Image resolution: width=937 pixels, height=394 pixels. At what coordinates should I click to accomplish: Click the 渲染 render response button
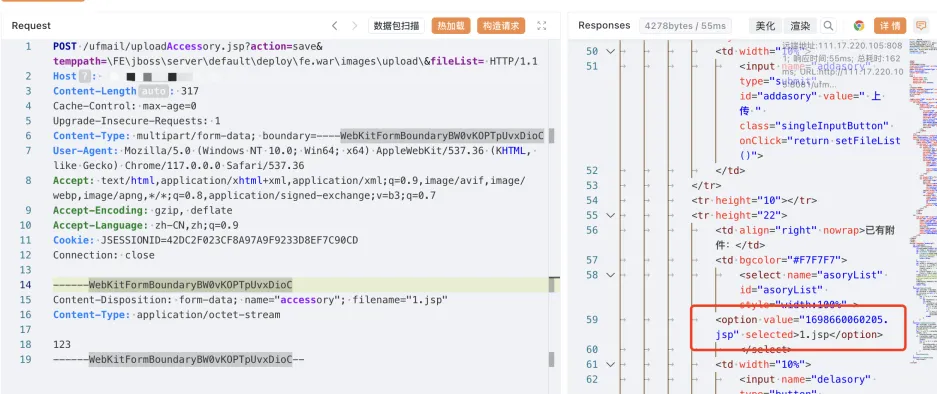click(800, 26)
